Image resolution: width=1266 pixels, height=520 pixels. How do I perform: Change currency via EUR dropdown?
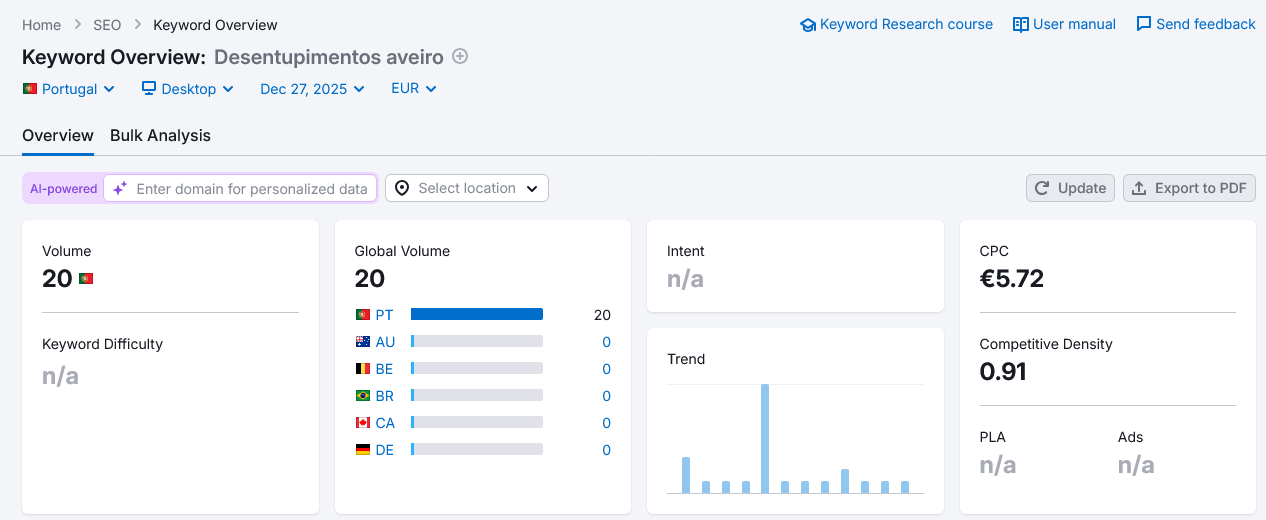click(414, 89)
